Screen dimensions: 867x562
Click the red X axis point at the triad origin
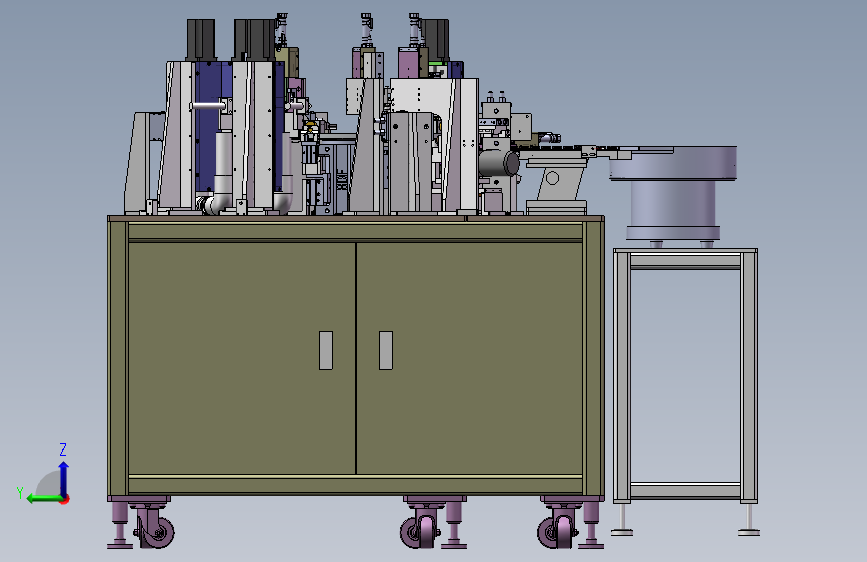65,500
